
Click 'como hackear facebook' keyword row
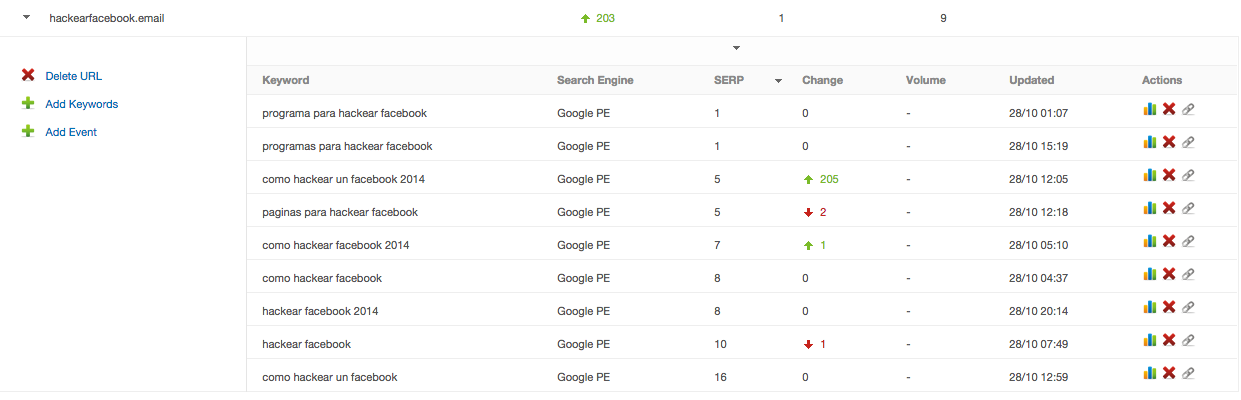[742, 278]
